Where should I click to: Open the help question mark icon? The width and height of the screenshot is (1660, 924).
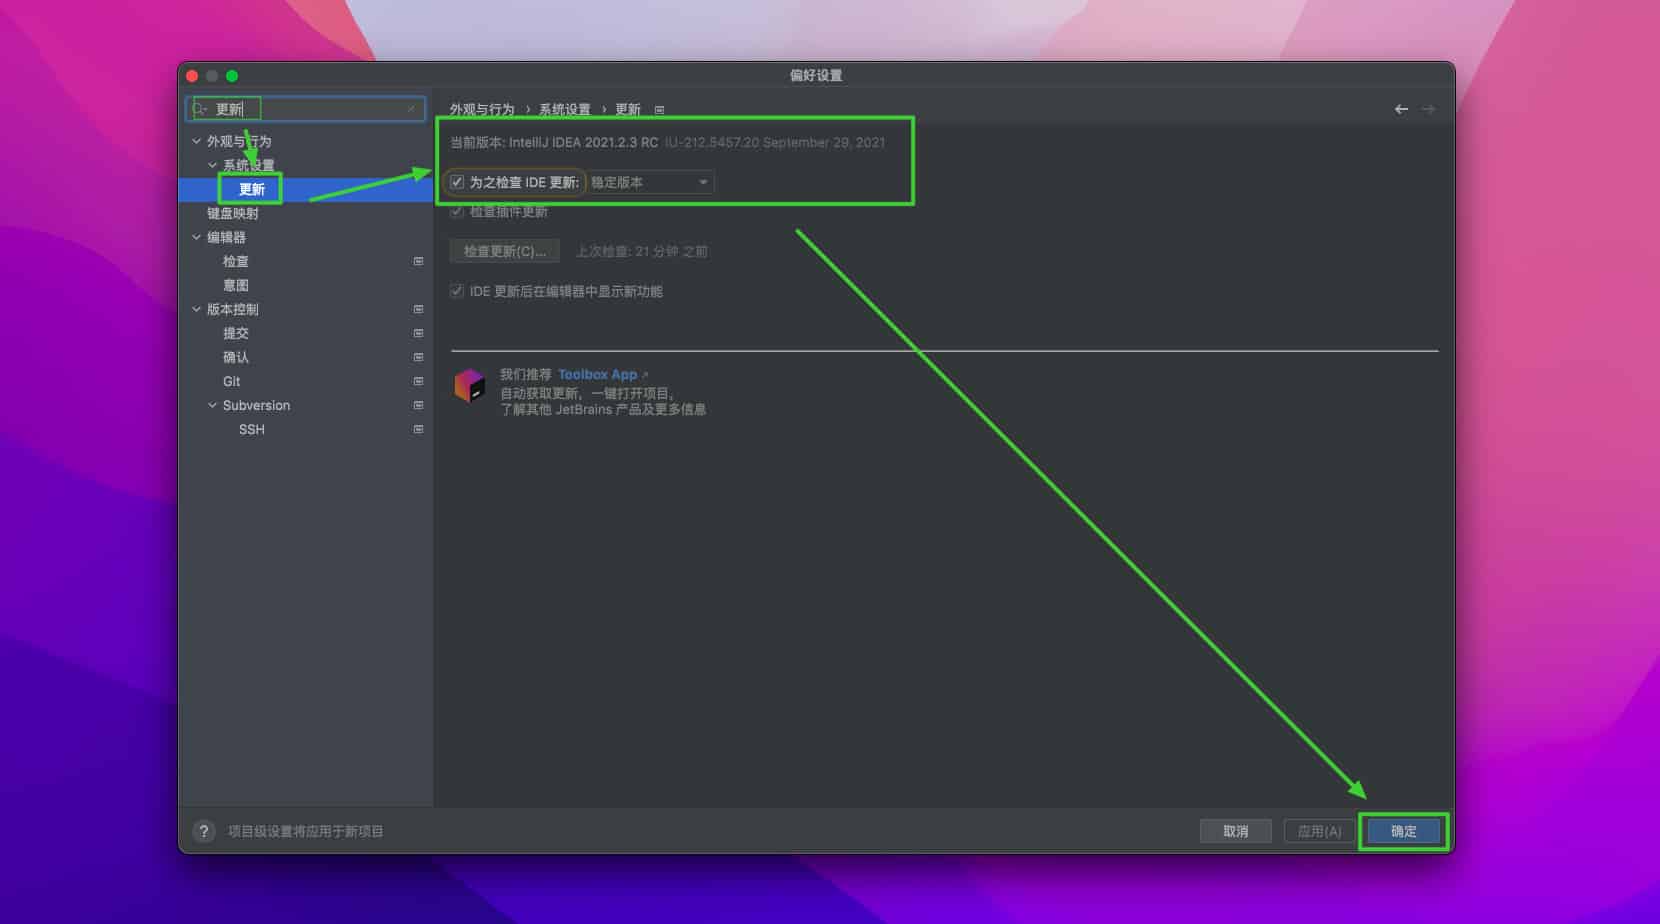[204, 830]
